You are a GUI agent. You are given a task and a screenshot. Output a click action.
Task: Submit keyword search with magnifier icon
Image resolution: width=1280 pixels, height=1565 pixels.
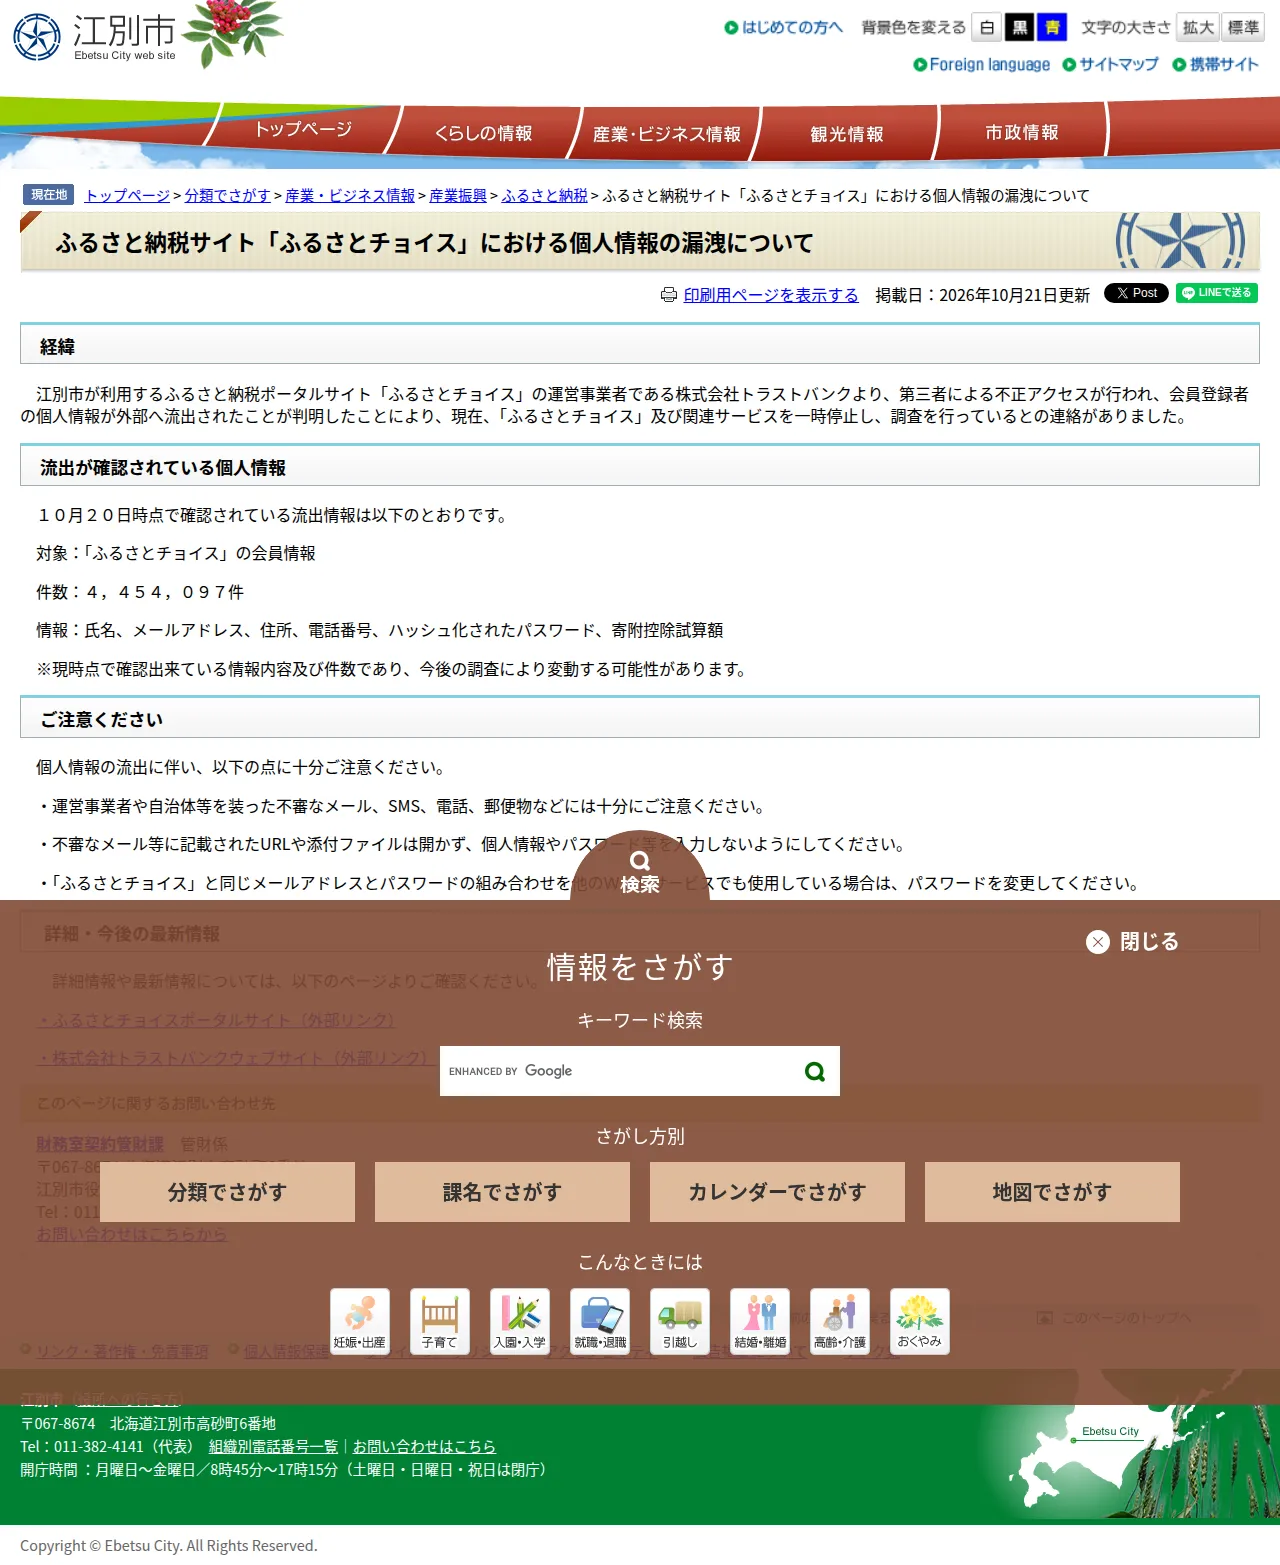(815, 1071)
